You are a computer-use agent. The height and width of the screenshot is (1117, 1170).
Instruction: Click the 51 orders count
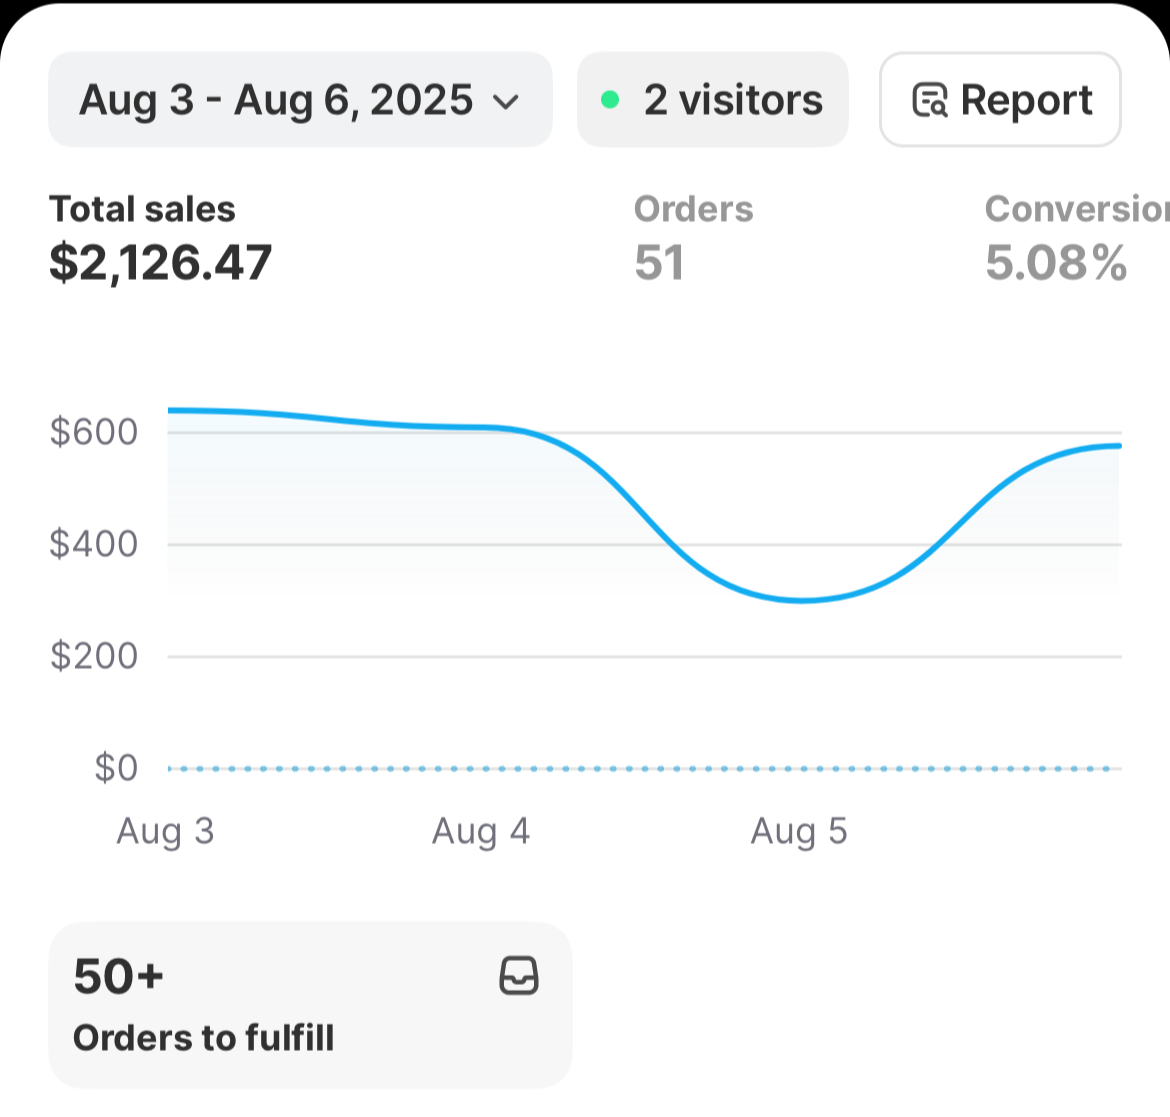[x=659, y=262]
